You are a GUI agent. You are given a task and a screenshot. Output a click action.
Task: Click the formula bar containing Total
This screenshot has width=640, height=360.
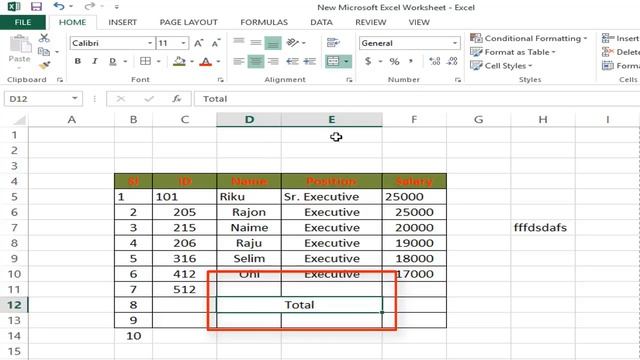tap(416, 99)
